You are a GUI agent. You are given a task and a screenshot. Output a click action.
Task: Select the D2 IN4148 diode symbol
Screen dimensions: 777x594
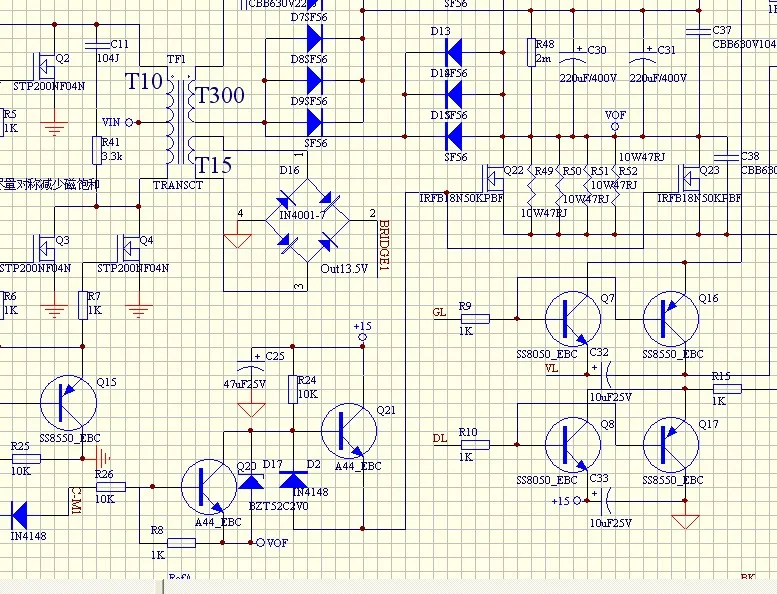[293, 480]
